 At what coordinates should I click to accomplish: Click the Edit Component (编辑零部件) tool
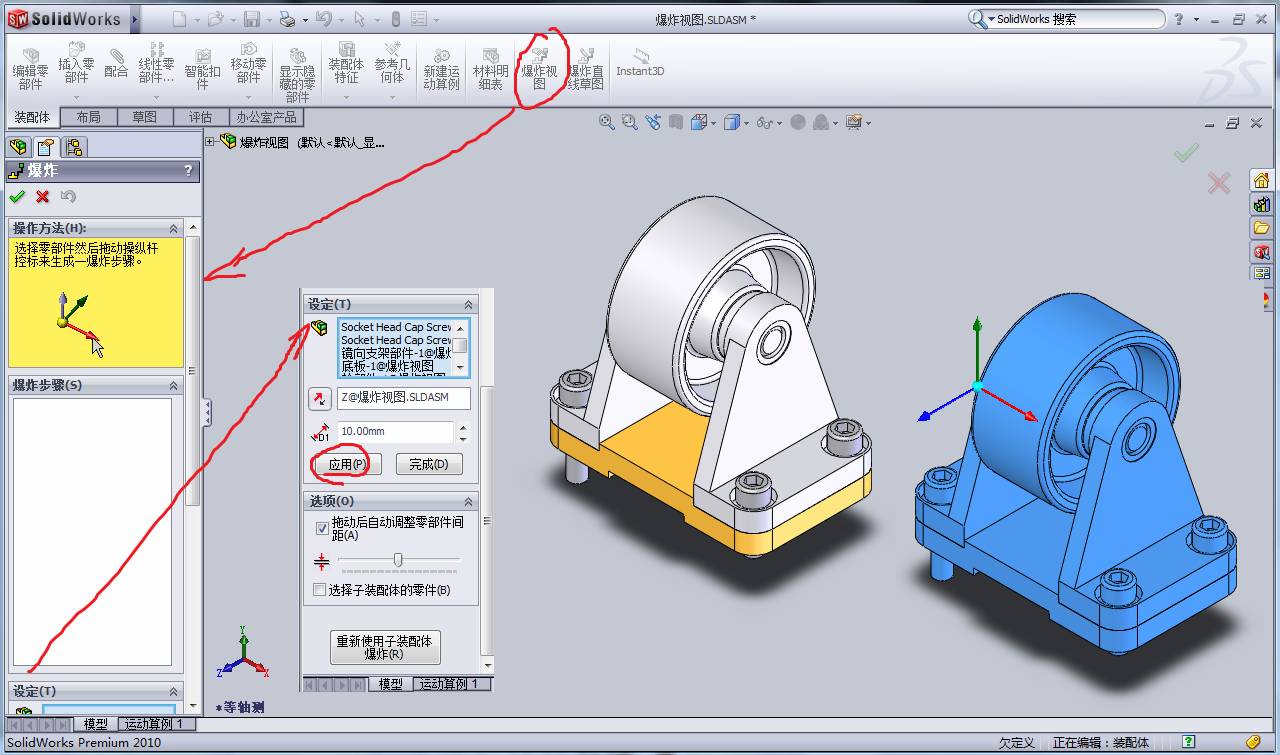point(30,67)
